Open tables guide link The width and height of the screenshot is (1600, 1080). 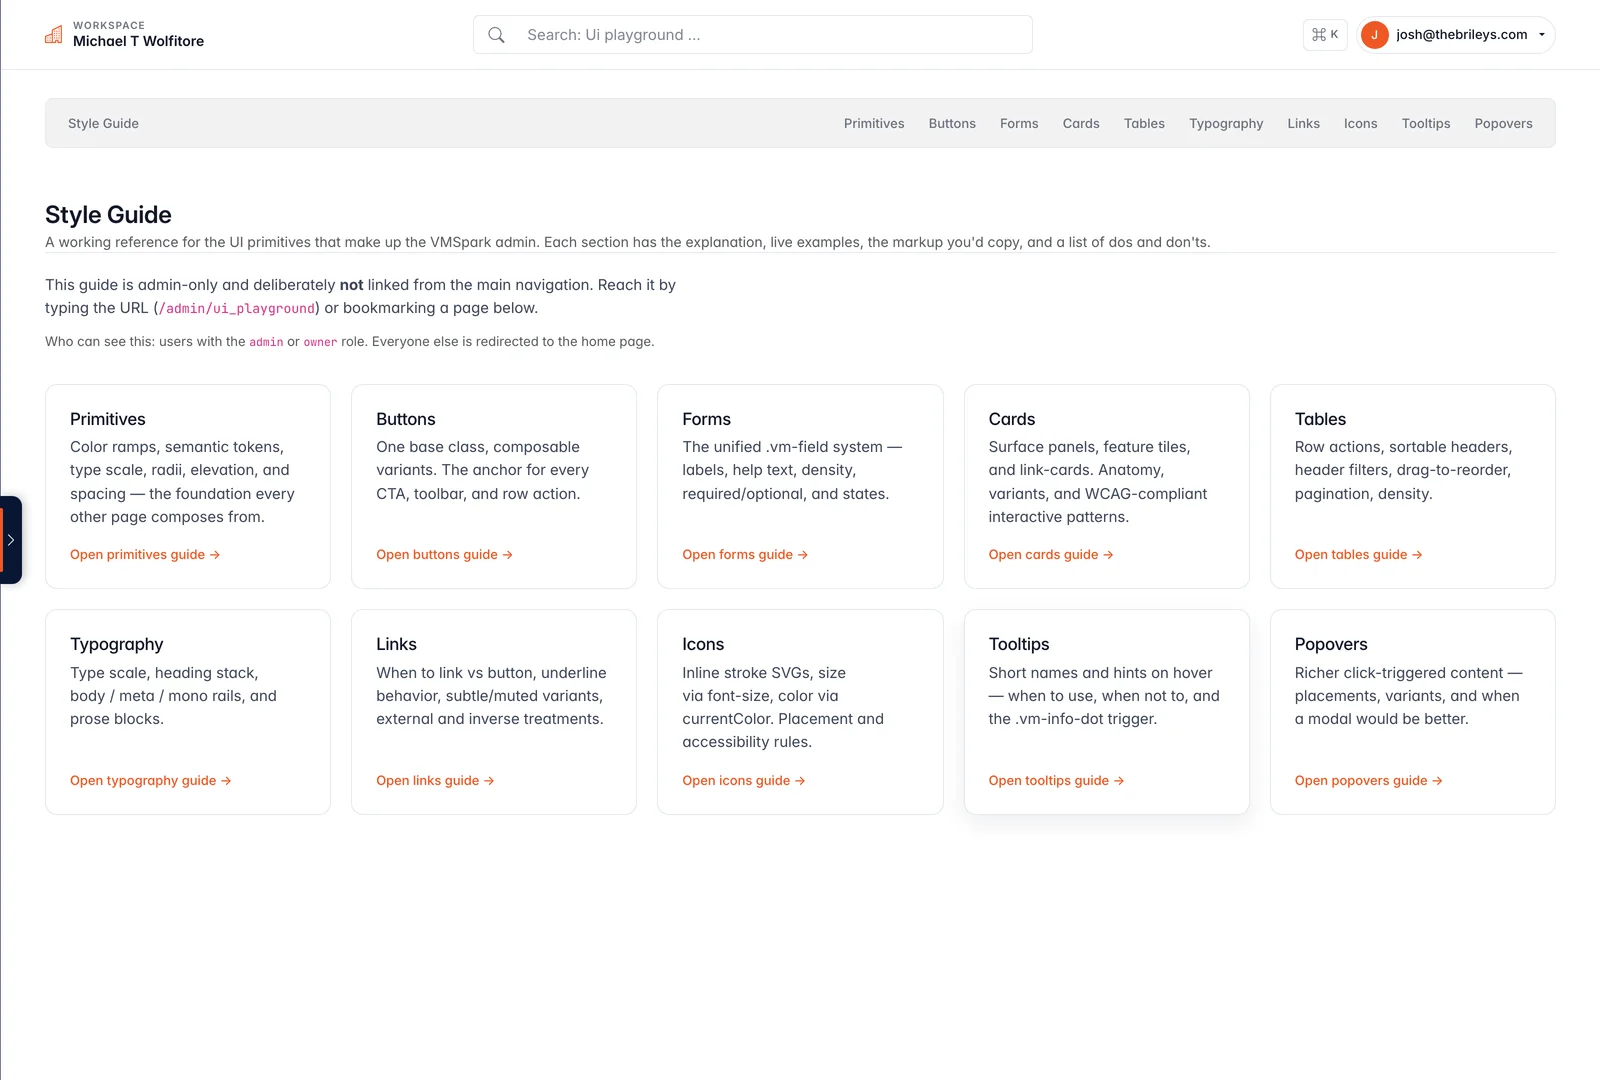tap(1358, 555)
